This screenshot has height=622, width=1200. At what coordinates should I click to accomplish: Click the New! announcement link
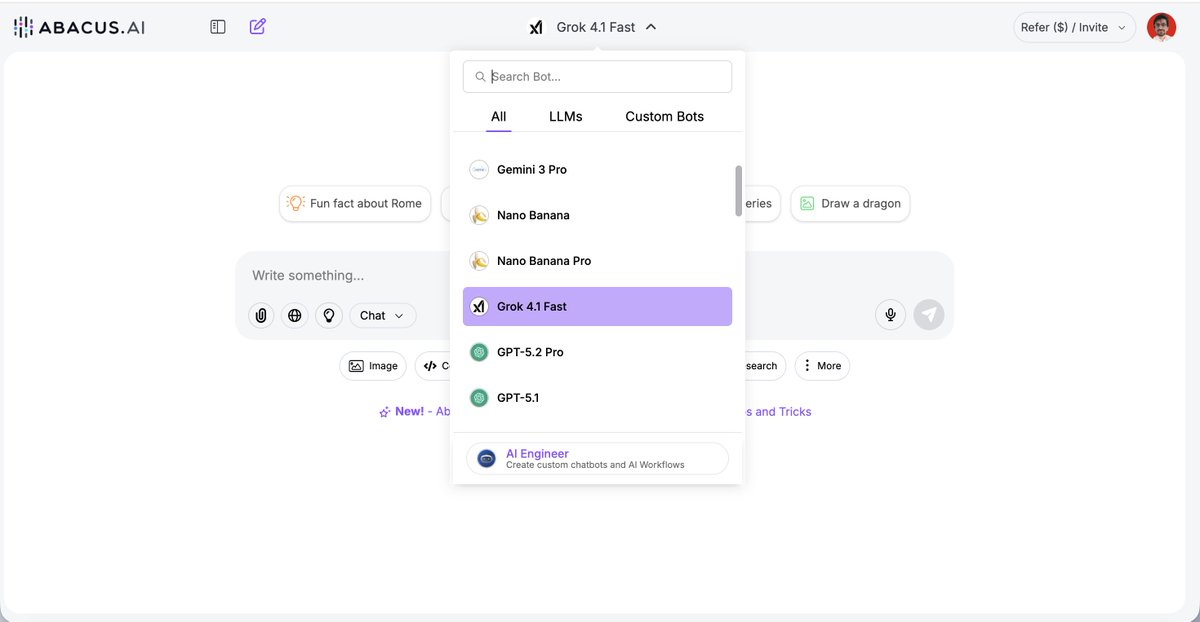pyautogui.click(x=409, y=411)
